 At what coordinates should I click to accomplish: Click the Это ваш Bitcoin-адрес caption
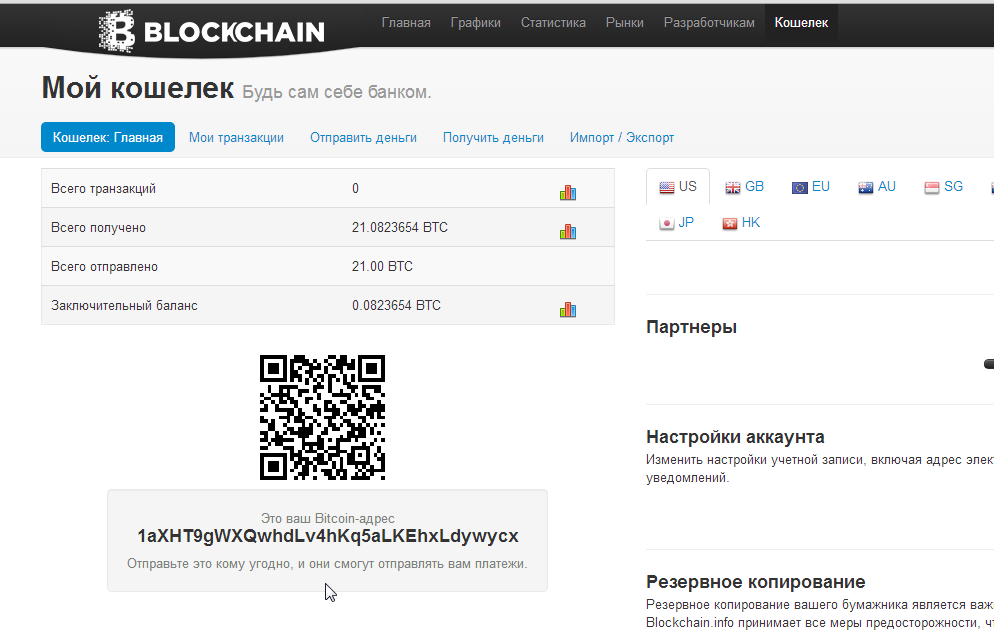[x=328, y=518]
